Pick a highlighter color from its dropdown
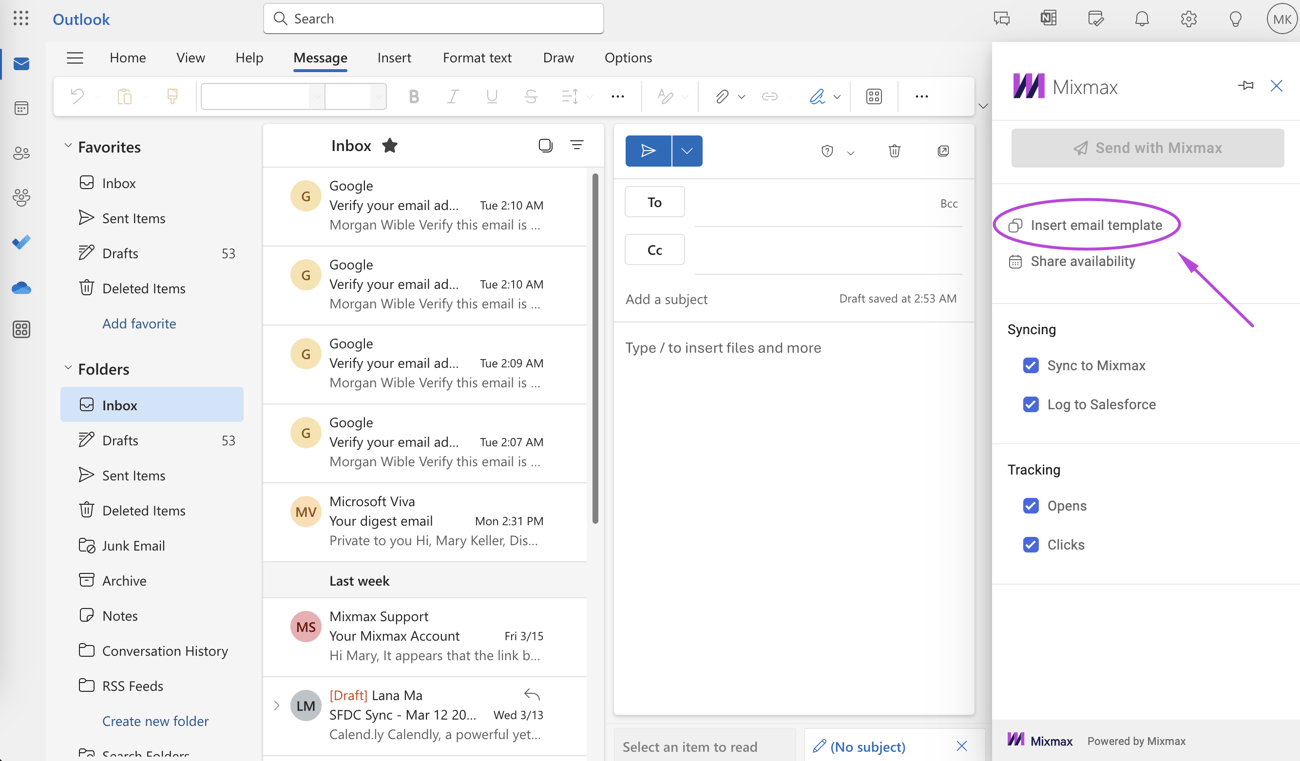The height and width of the screenshot is (761, 1300). (837, 96)
